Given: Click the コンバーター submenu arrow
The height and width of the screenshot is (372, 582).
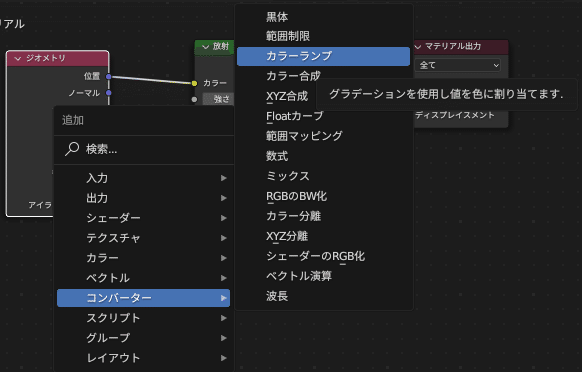Looking at the screenshot, I should [x=223, y=298].
